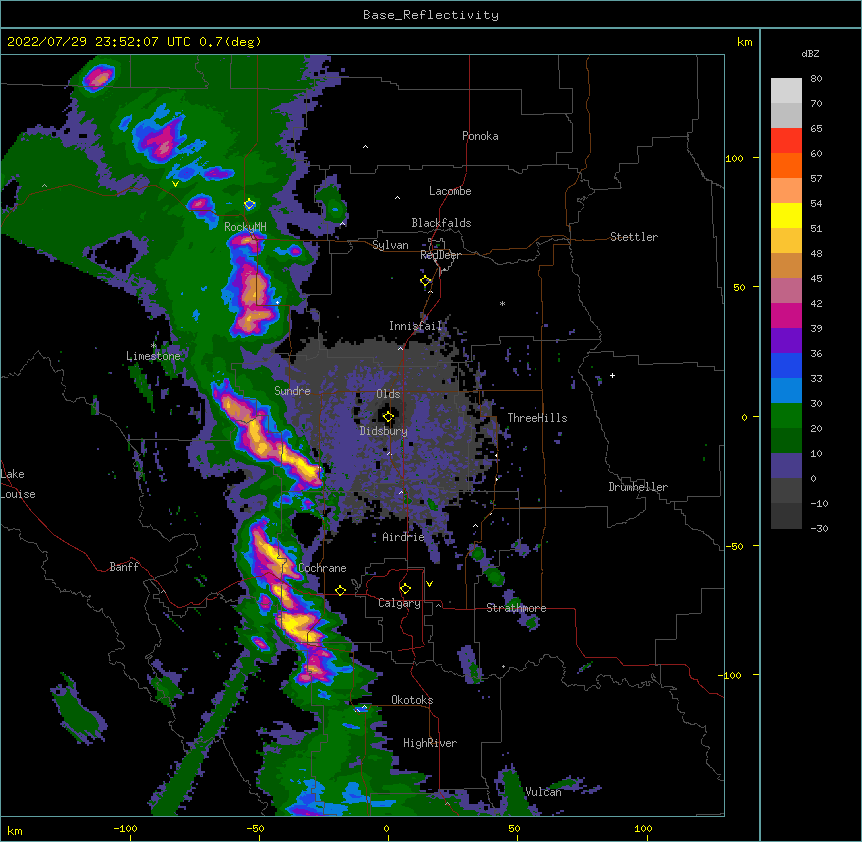Click the RedDeer city label
Viewport: 862px width, 842px height.
pyautogui.click(x=440, y=255)
